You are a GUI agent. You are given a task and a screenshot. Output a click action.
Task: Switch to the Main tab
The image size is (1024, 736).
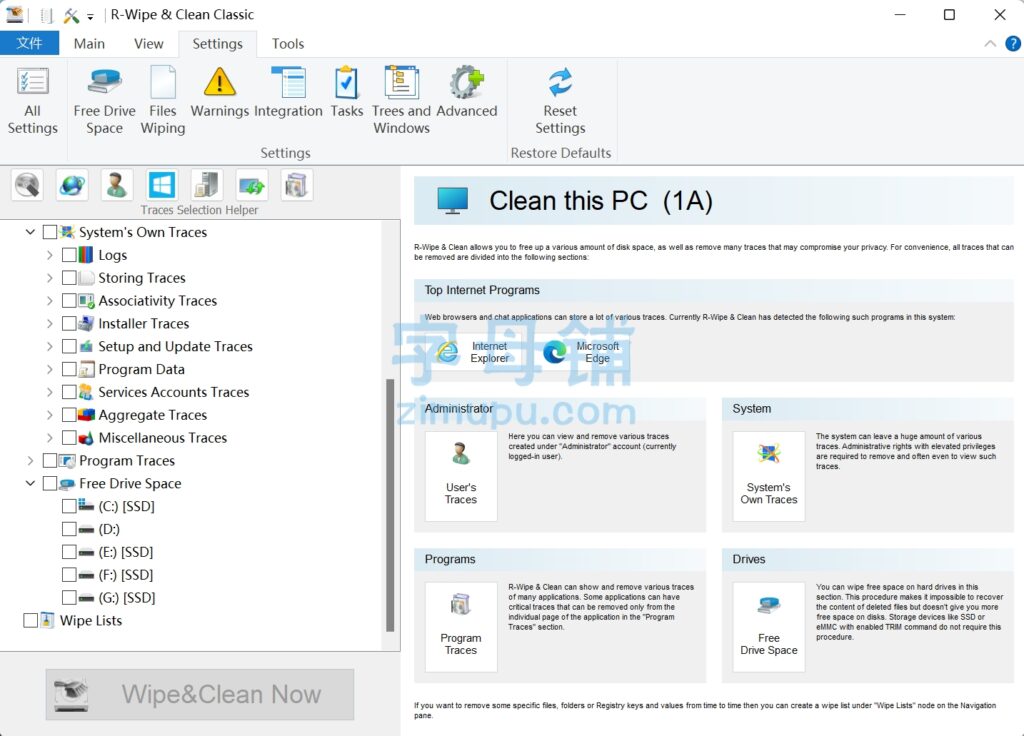click(89, 44)
